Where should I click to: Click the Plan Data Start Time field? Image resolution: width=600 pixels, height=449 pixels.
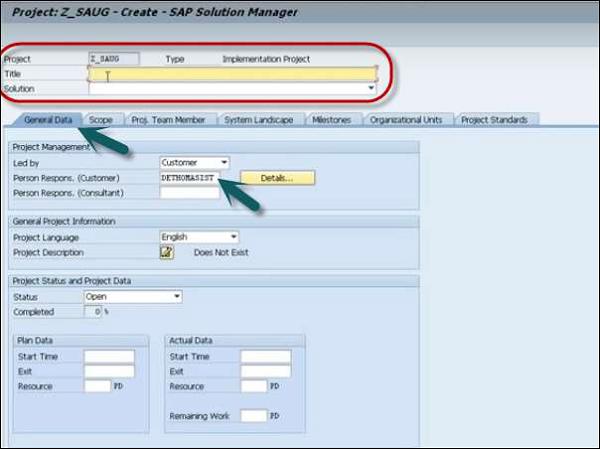click(x=109, y=356)
